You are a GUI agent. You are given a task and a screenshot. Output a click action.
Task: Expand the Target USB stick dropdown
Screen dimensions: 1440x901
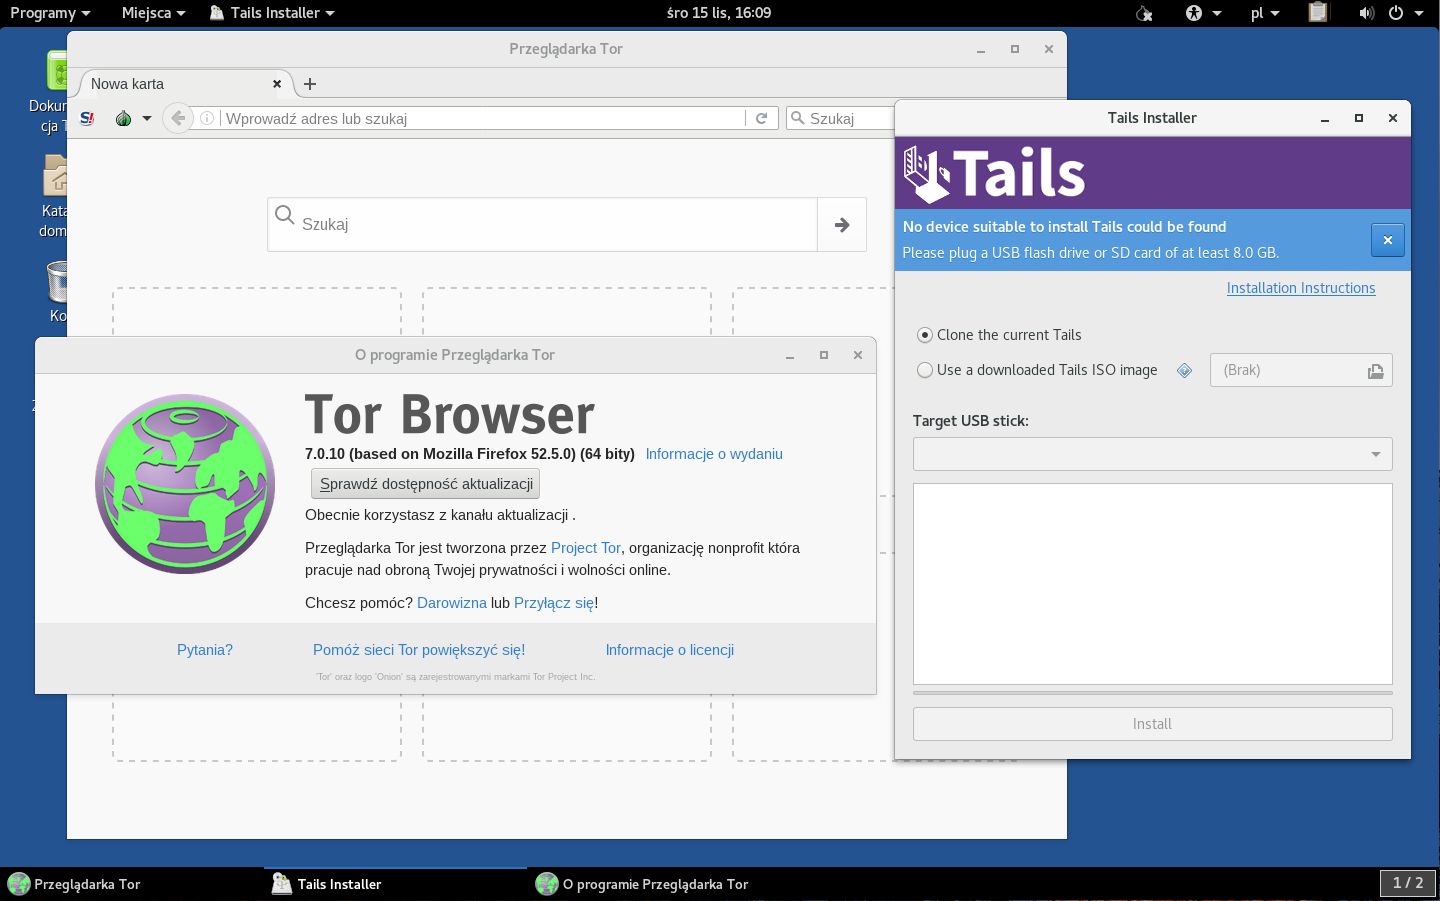click(x=1152, y=454)
